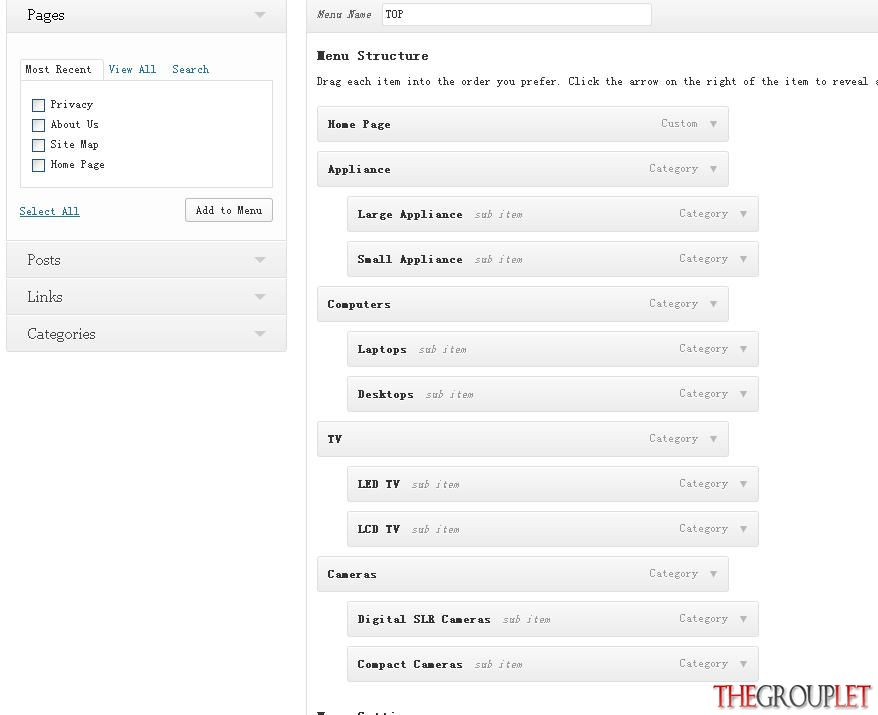Reveal Computers menu item options arrow
This screenshot has height=715, width=878.
point(713,303)
